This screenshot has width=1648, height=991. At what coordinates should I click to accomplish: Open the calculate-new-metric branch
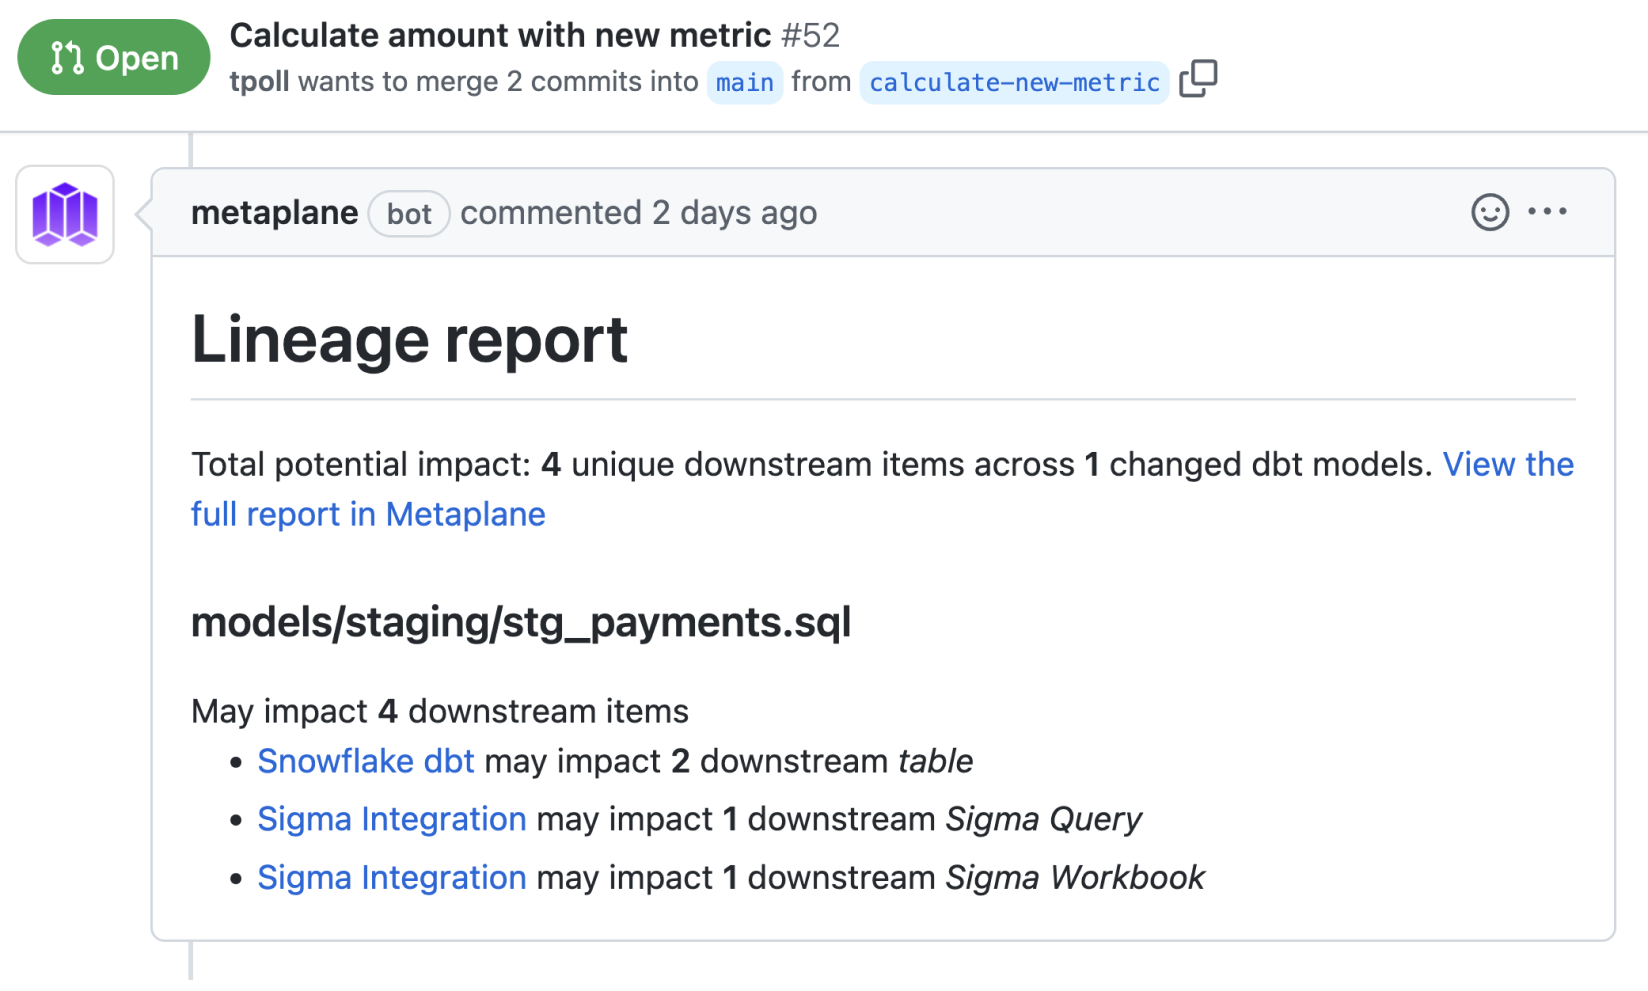click(x=1014, y=82)
